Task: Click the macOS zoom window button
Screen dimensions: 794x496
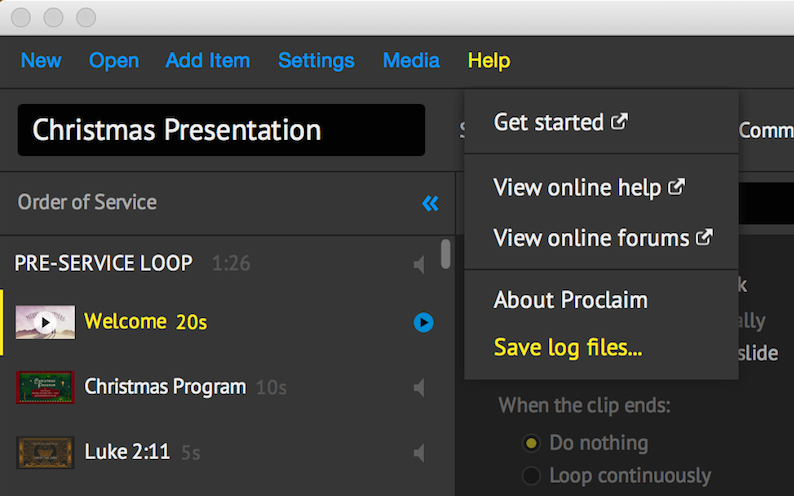Action: point(86,17)
